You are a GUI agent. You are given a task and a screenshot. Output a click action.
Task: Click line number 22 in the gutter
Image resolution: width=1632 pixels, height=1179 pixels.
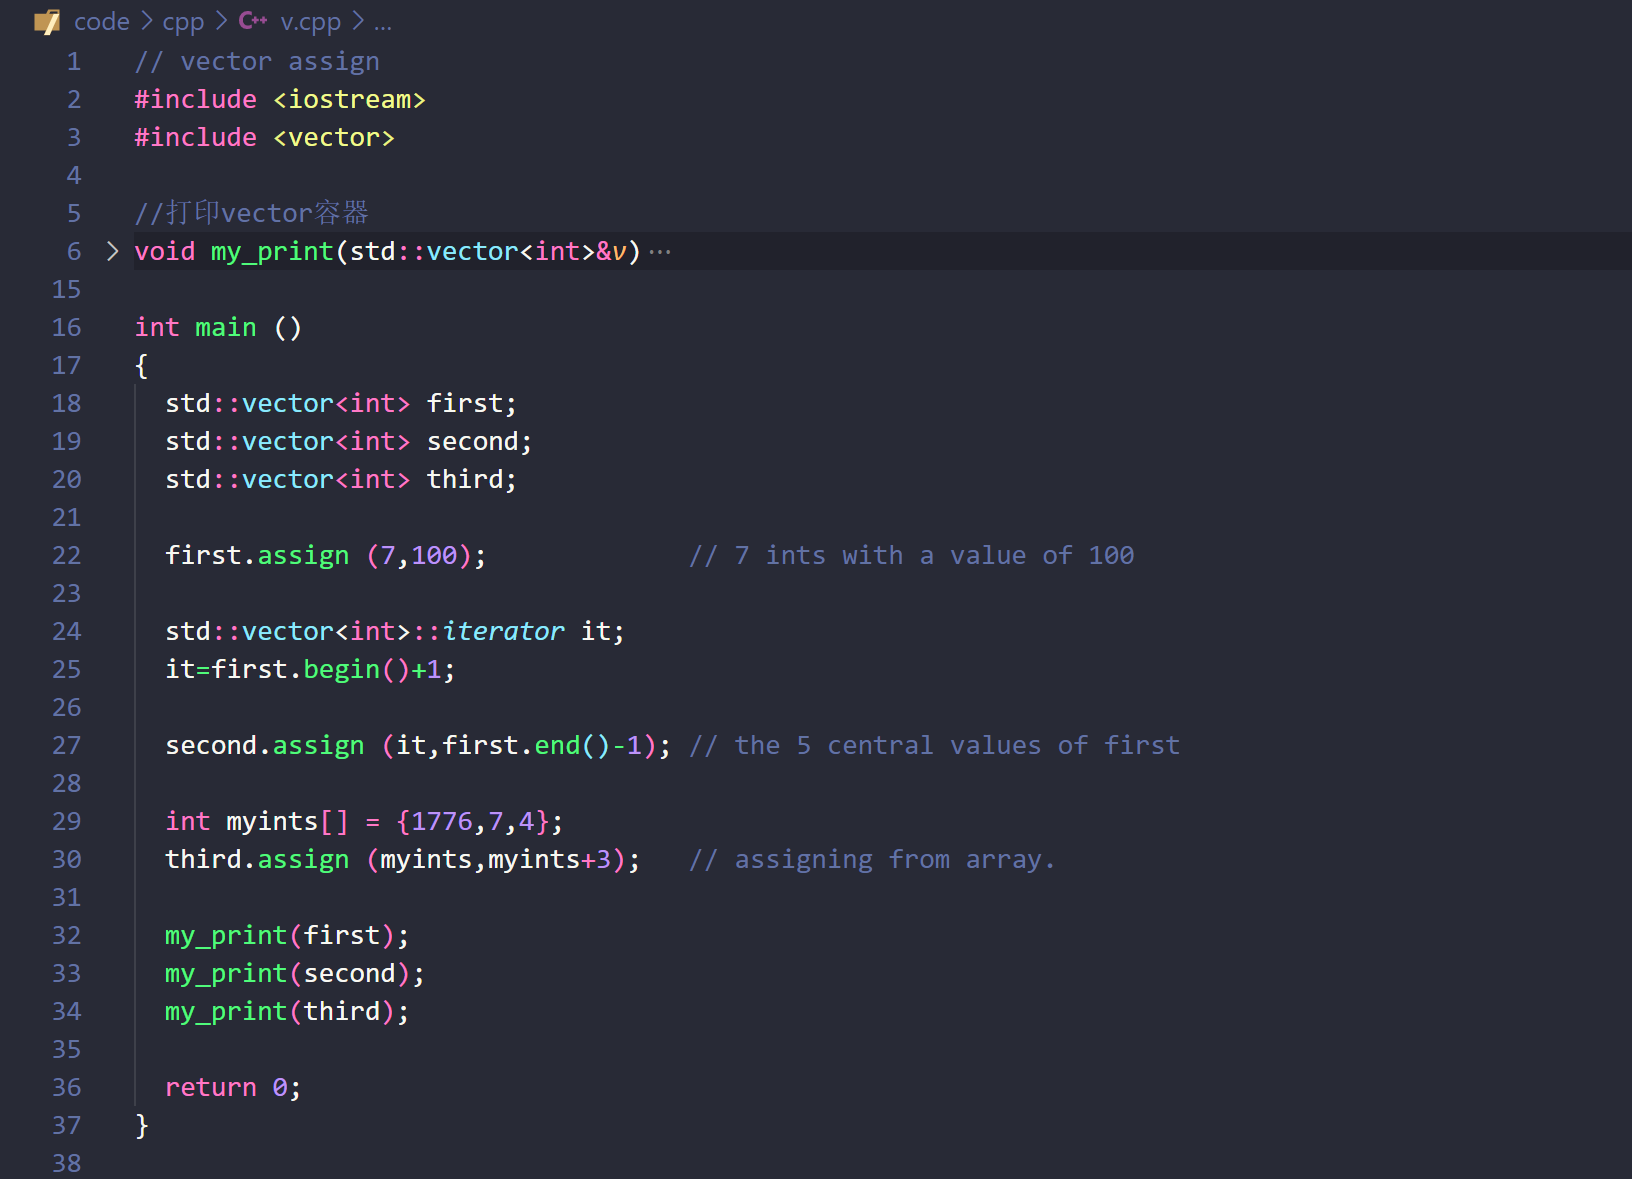pos(66,555)
